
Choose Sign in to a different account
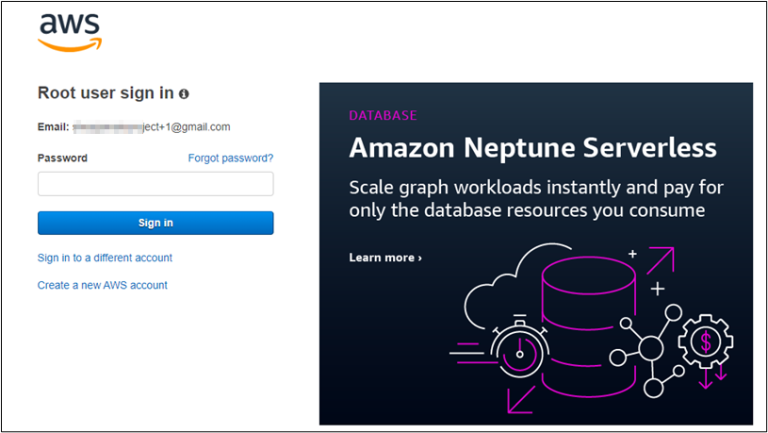[x=105, y=258]
